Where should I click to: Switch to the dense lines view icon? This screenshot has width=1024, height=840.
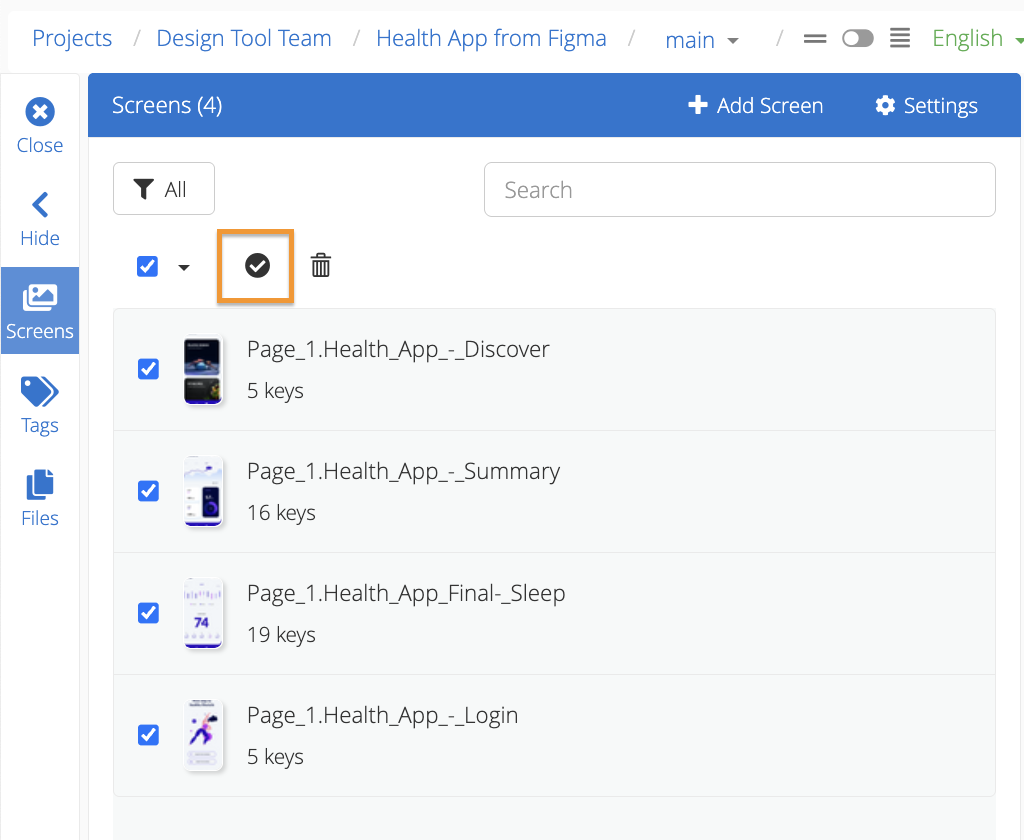[x=900, y=39]
